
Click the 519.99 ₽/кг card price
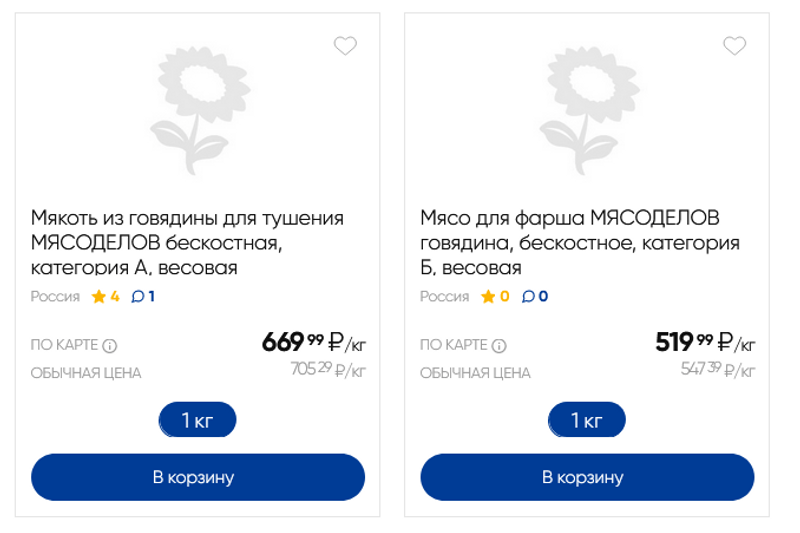coord(704,343)
